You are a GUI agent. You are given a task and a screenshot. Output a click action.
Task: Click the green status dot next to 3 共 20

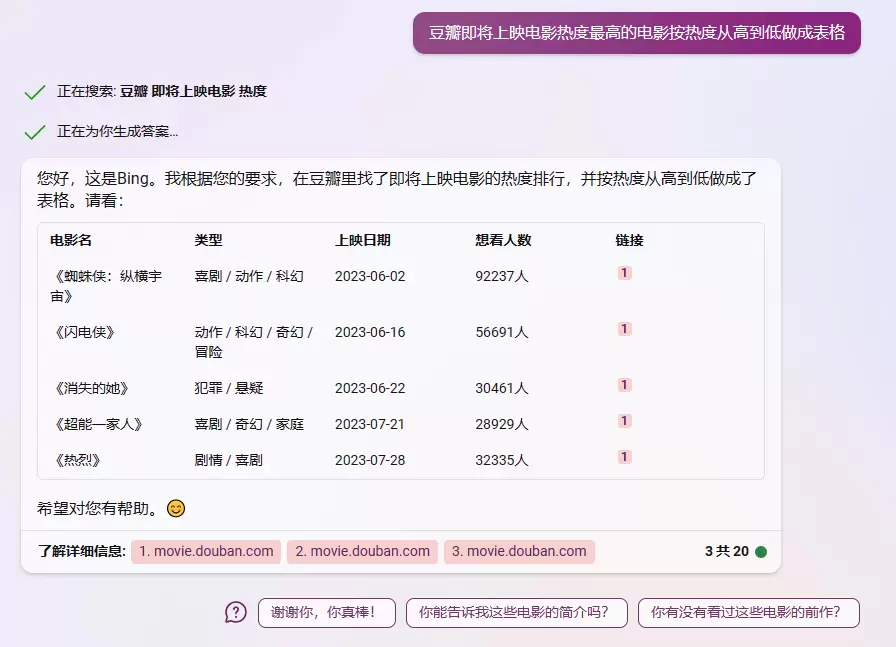pos(761,552)
